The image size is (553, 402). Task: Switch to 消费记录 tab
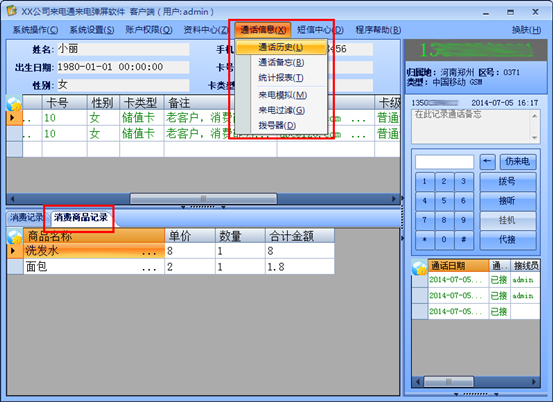point(25,218)
